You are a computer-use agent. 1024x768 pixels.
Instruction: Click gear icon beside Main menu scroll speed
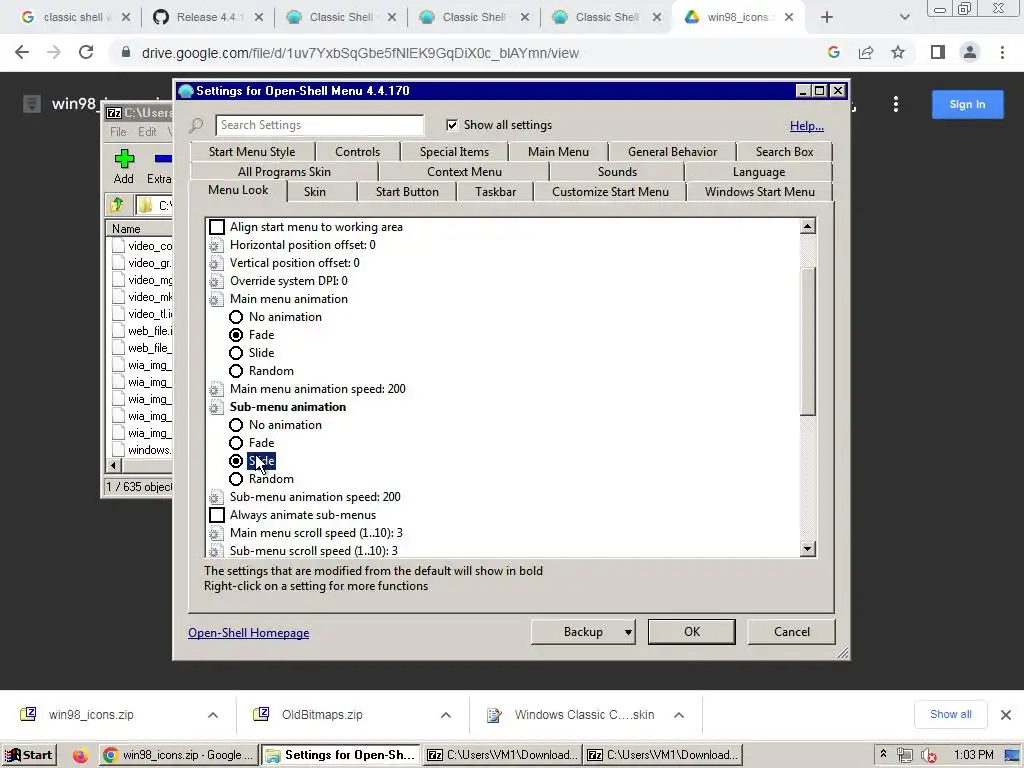[216, 534]
